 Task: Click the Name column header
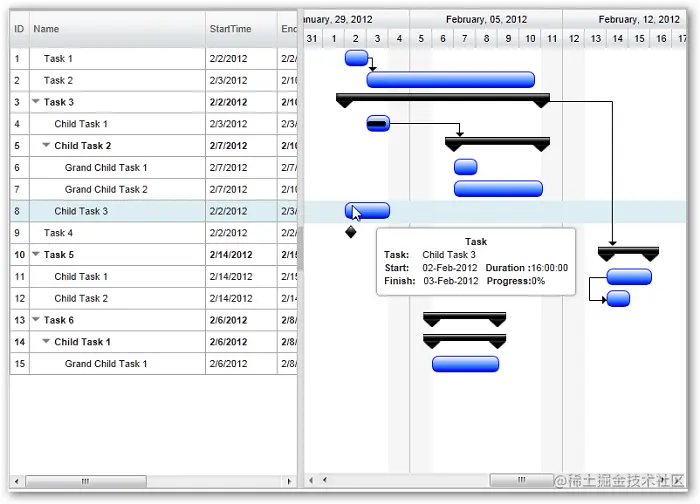tap(117, 29)
